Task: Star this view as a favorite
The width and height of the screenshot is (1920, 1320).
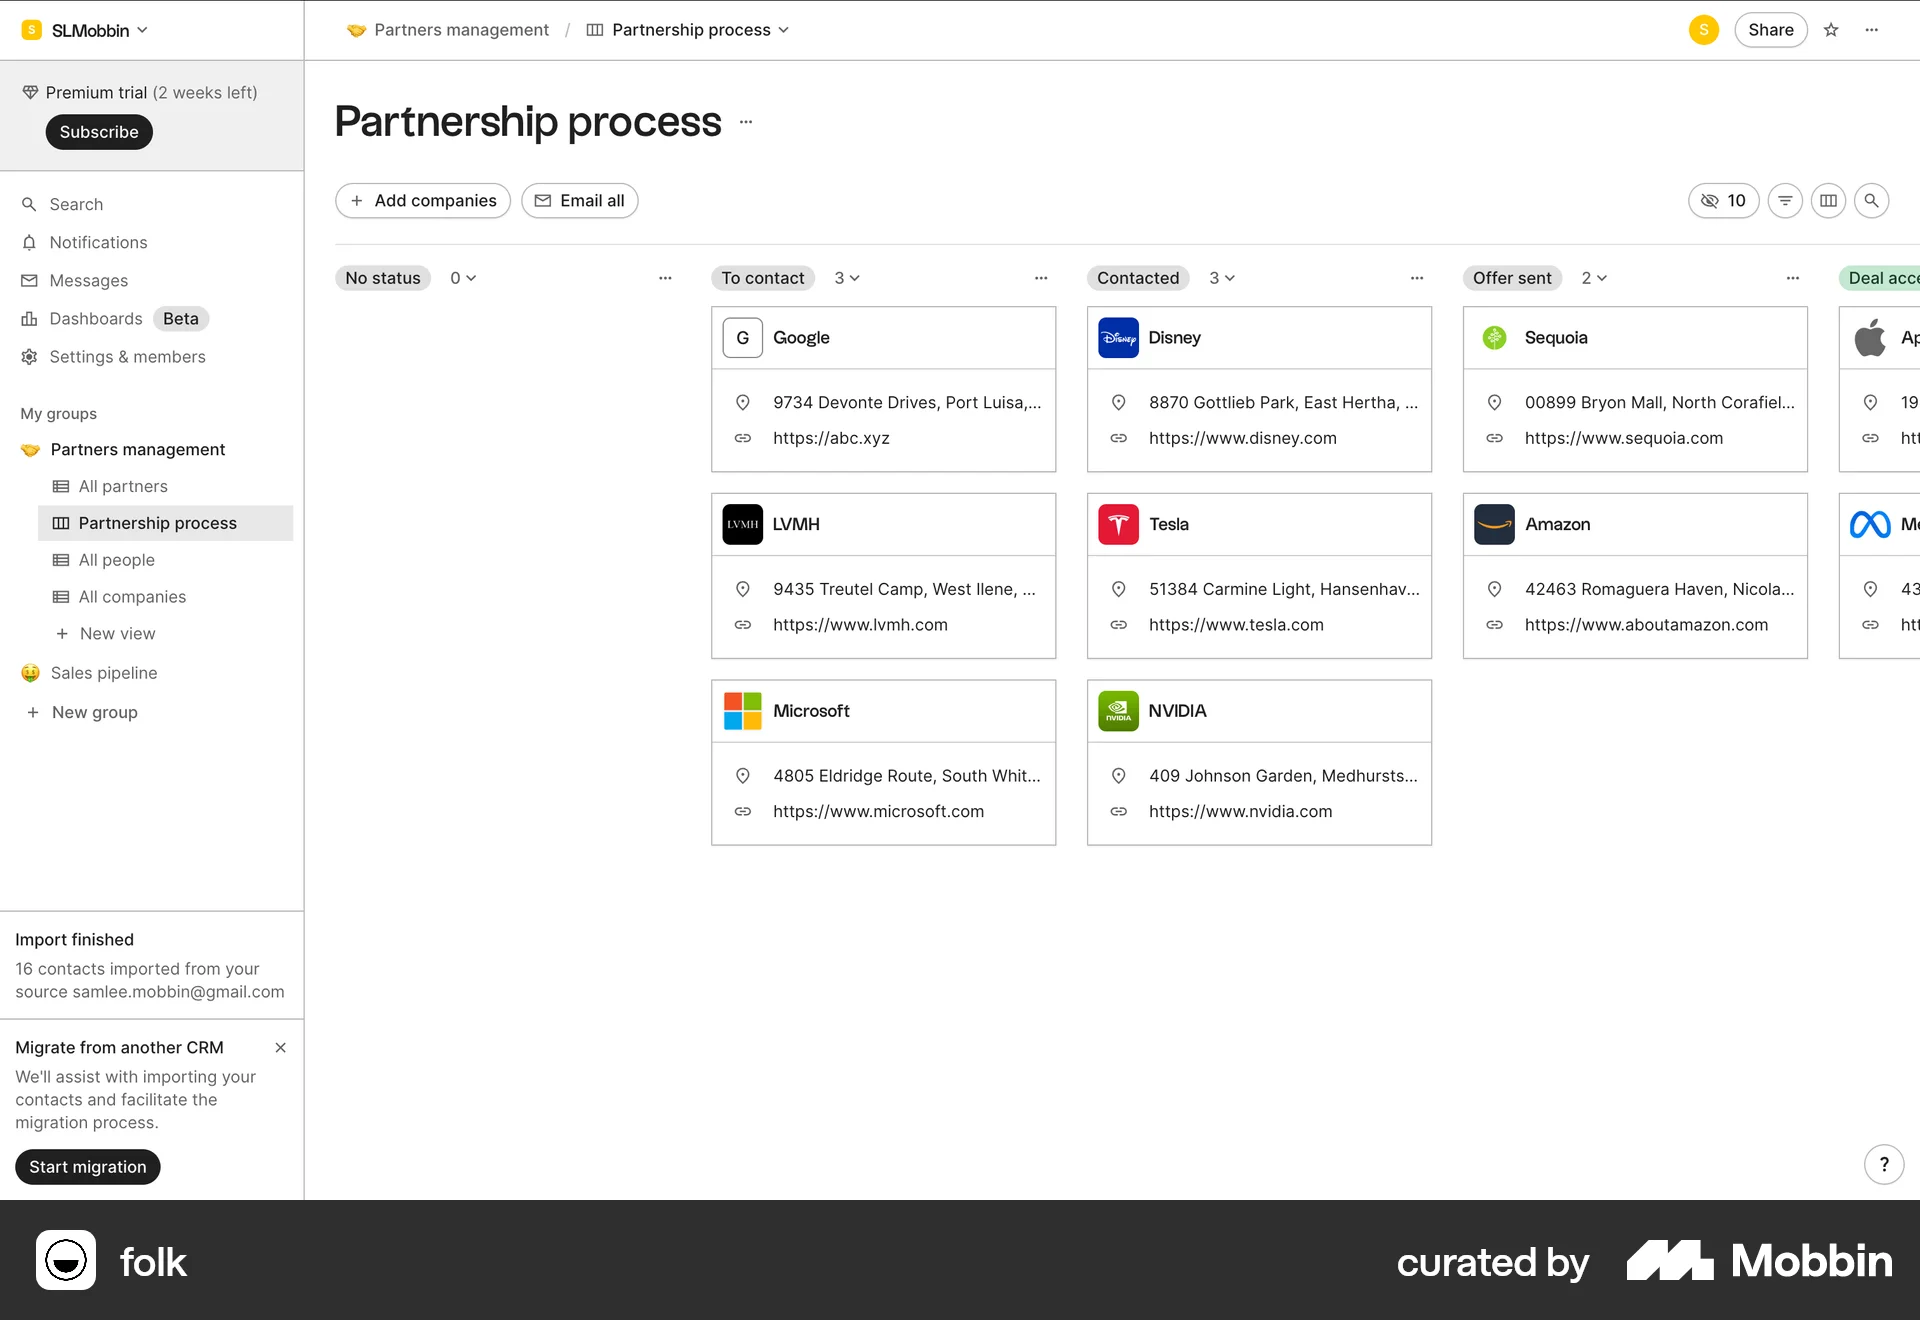Action: point(1831,30)
